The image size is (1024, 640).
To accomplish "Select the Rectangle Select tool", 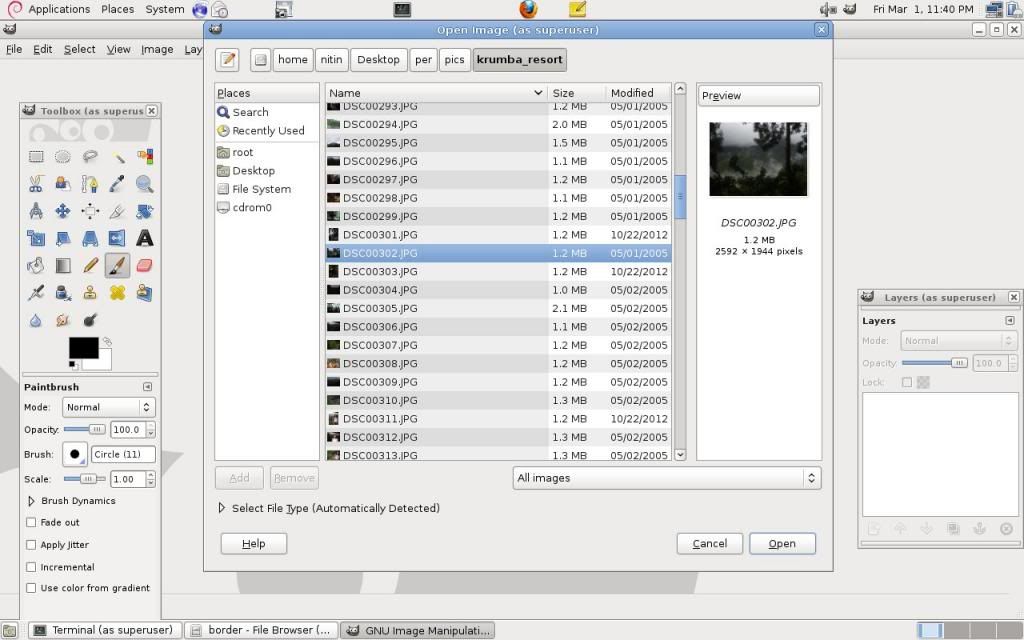I will click(x=36, y=157).
